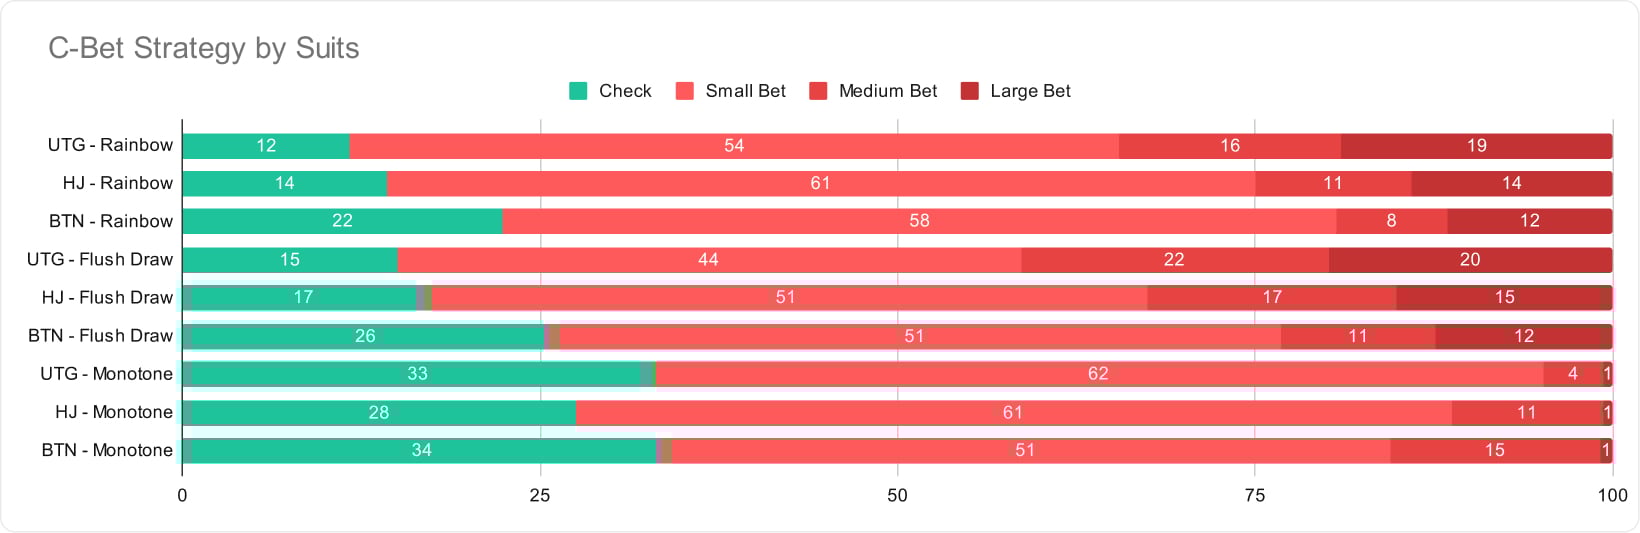This screenshot has width=1640, height=533.
Task: Select BTN - Rainbow medium bet segment 8
Action: tap(1391, 222)
